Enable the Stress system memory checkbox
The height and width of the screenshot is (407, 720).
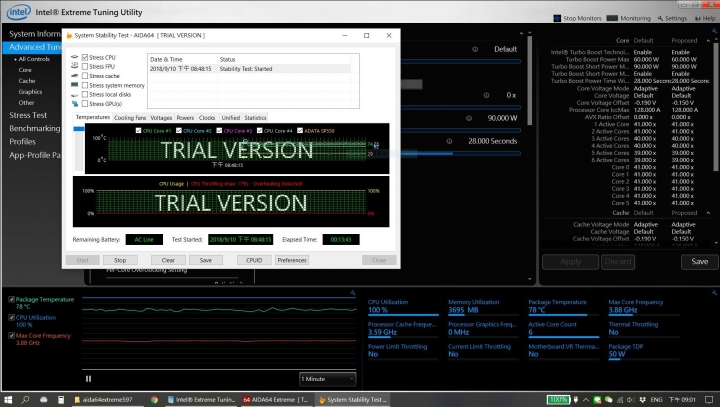pyautogui.click(x=85, y=85)
